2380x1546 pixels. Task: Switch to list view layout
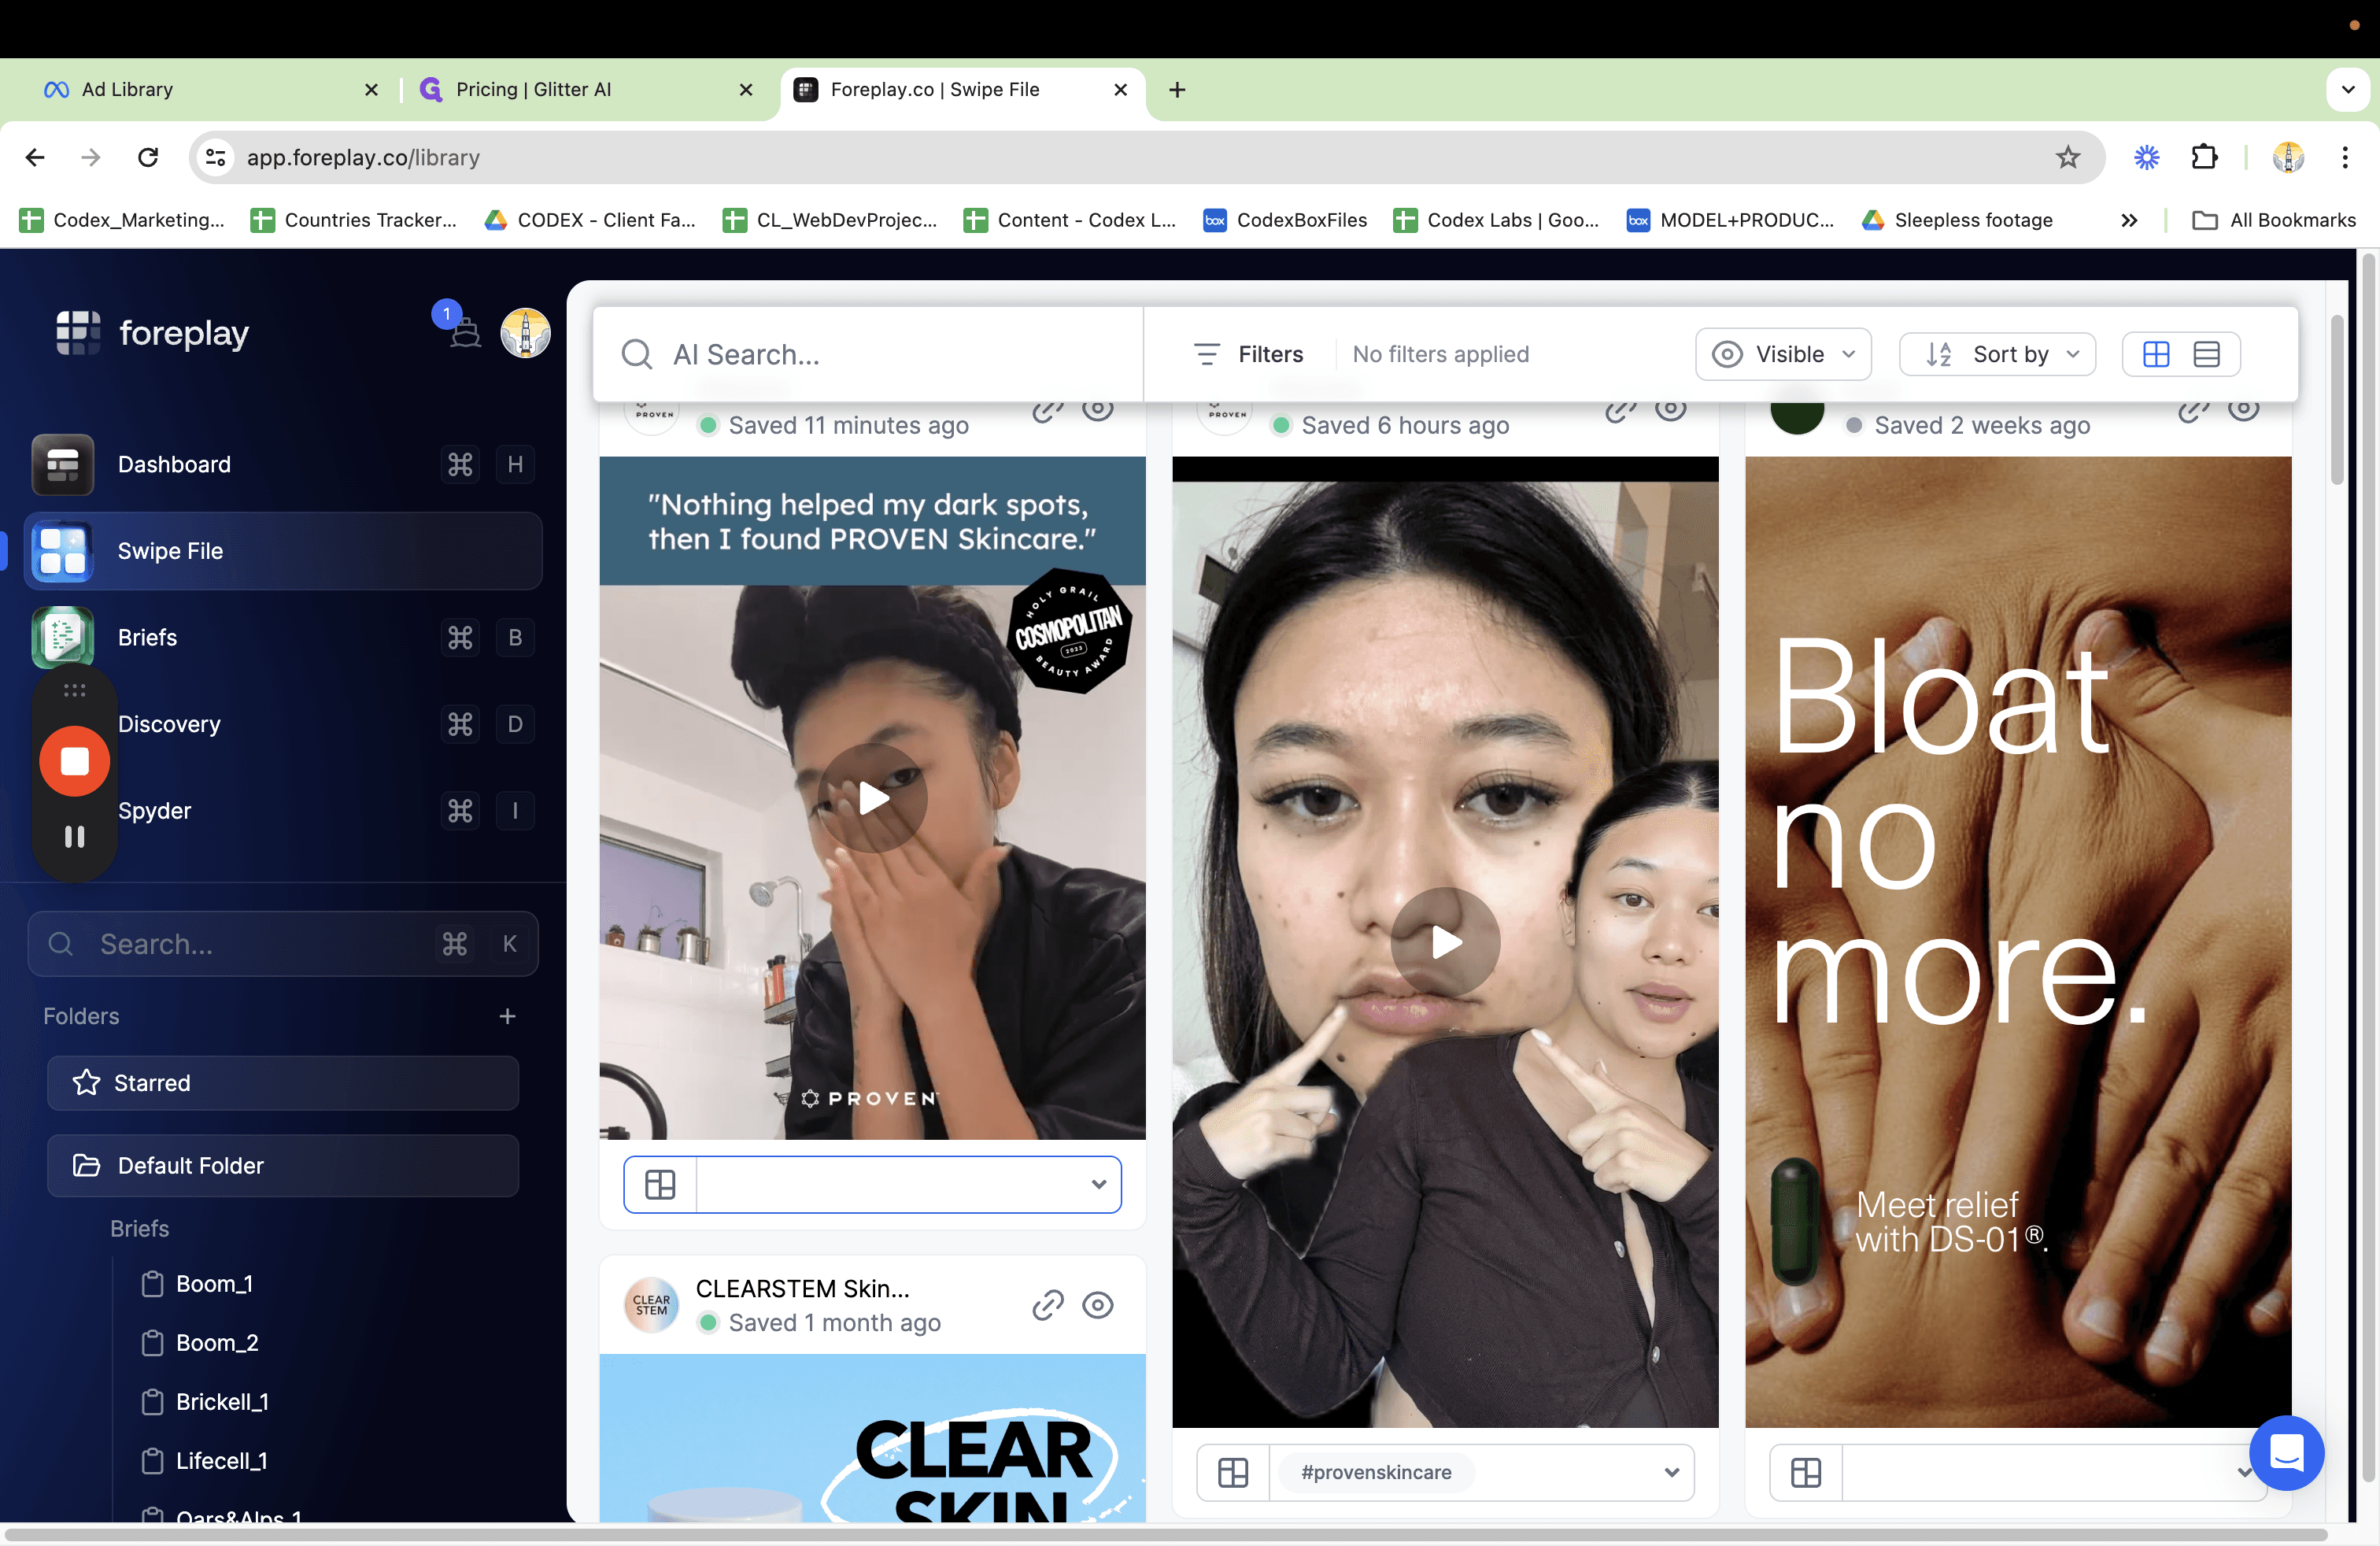[x=2207, y=354]
